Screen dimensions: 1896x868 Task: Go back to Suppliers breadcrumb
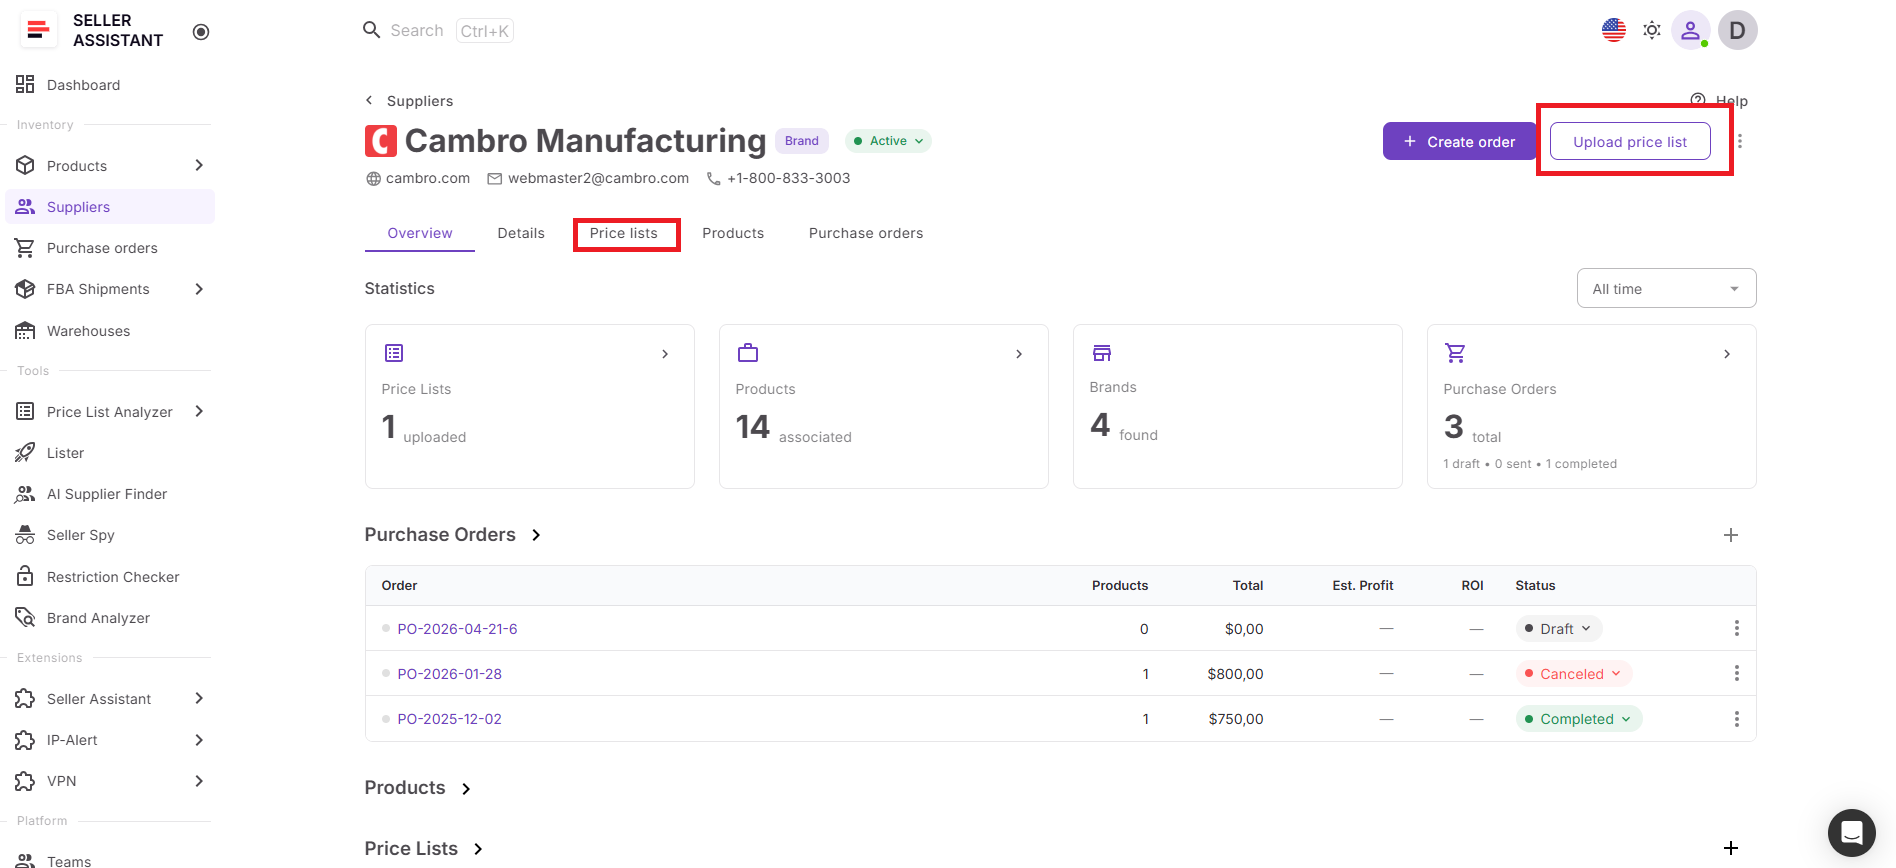tap(409, 101)
